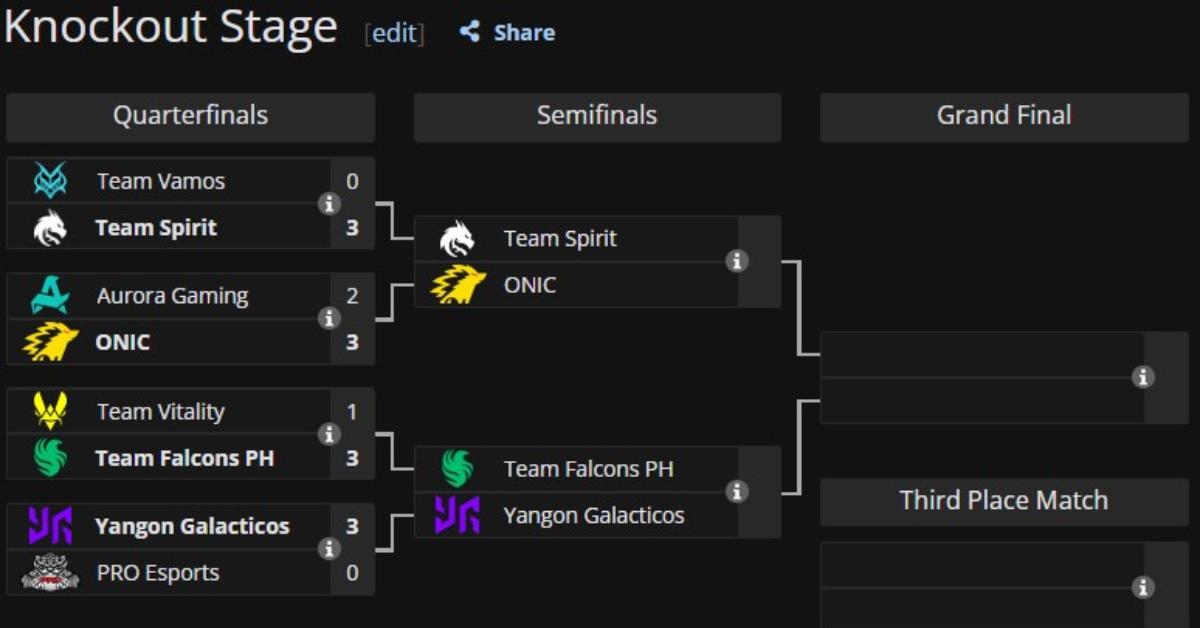
Task: Select Team Falcons PH in the Semifinals
Action: pyautogui.click(x=589, y=468)
